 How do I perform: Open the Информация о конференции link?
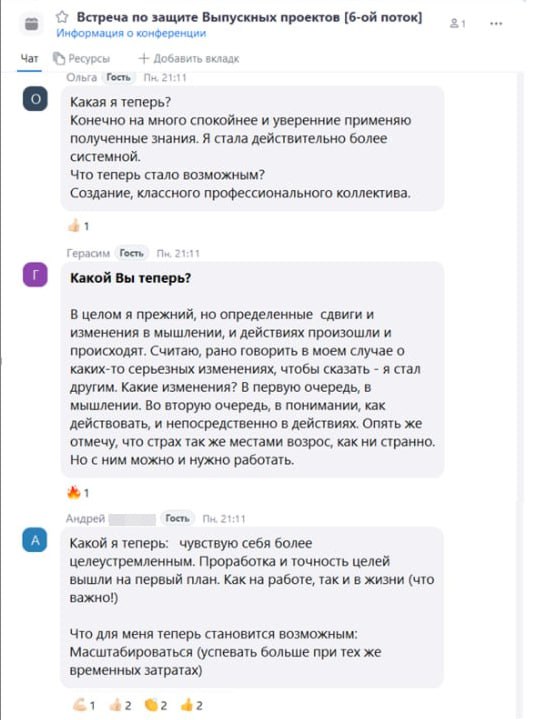pyautogui.click(x=131, y=33)
